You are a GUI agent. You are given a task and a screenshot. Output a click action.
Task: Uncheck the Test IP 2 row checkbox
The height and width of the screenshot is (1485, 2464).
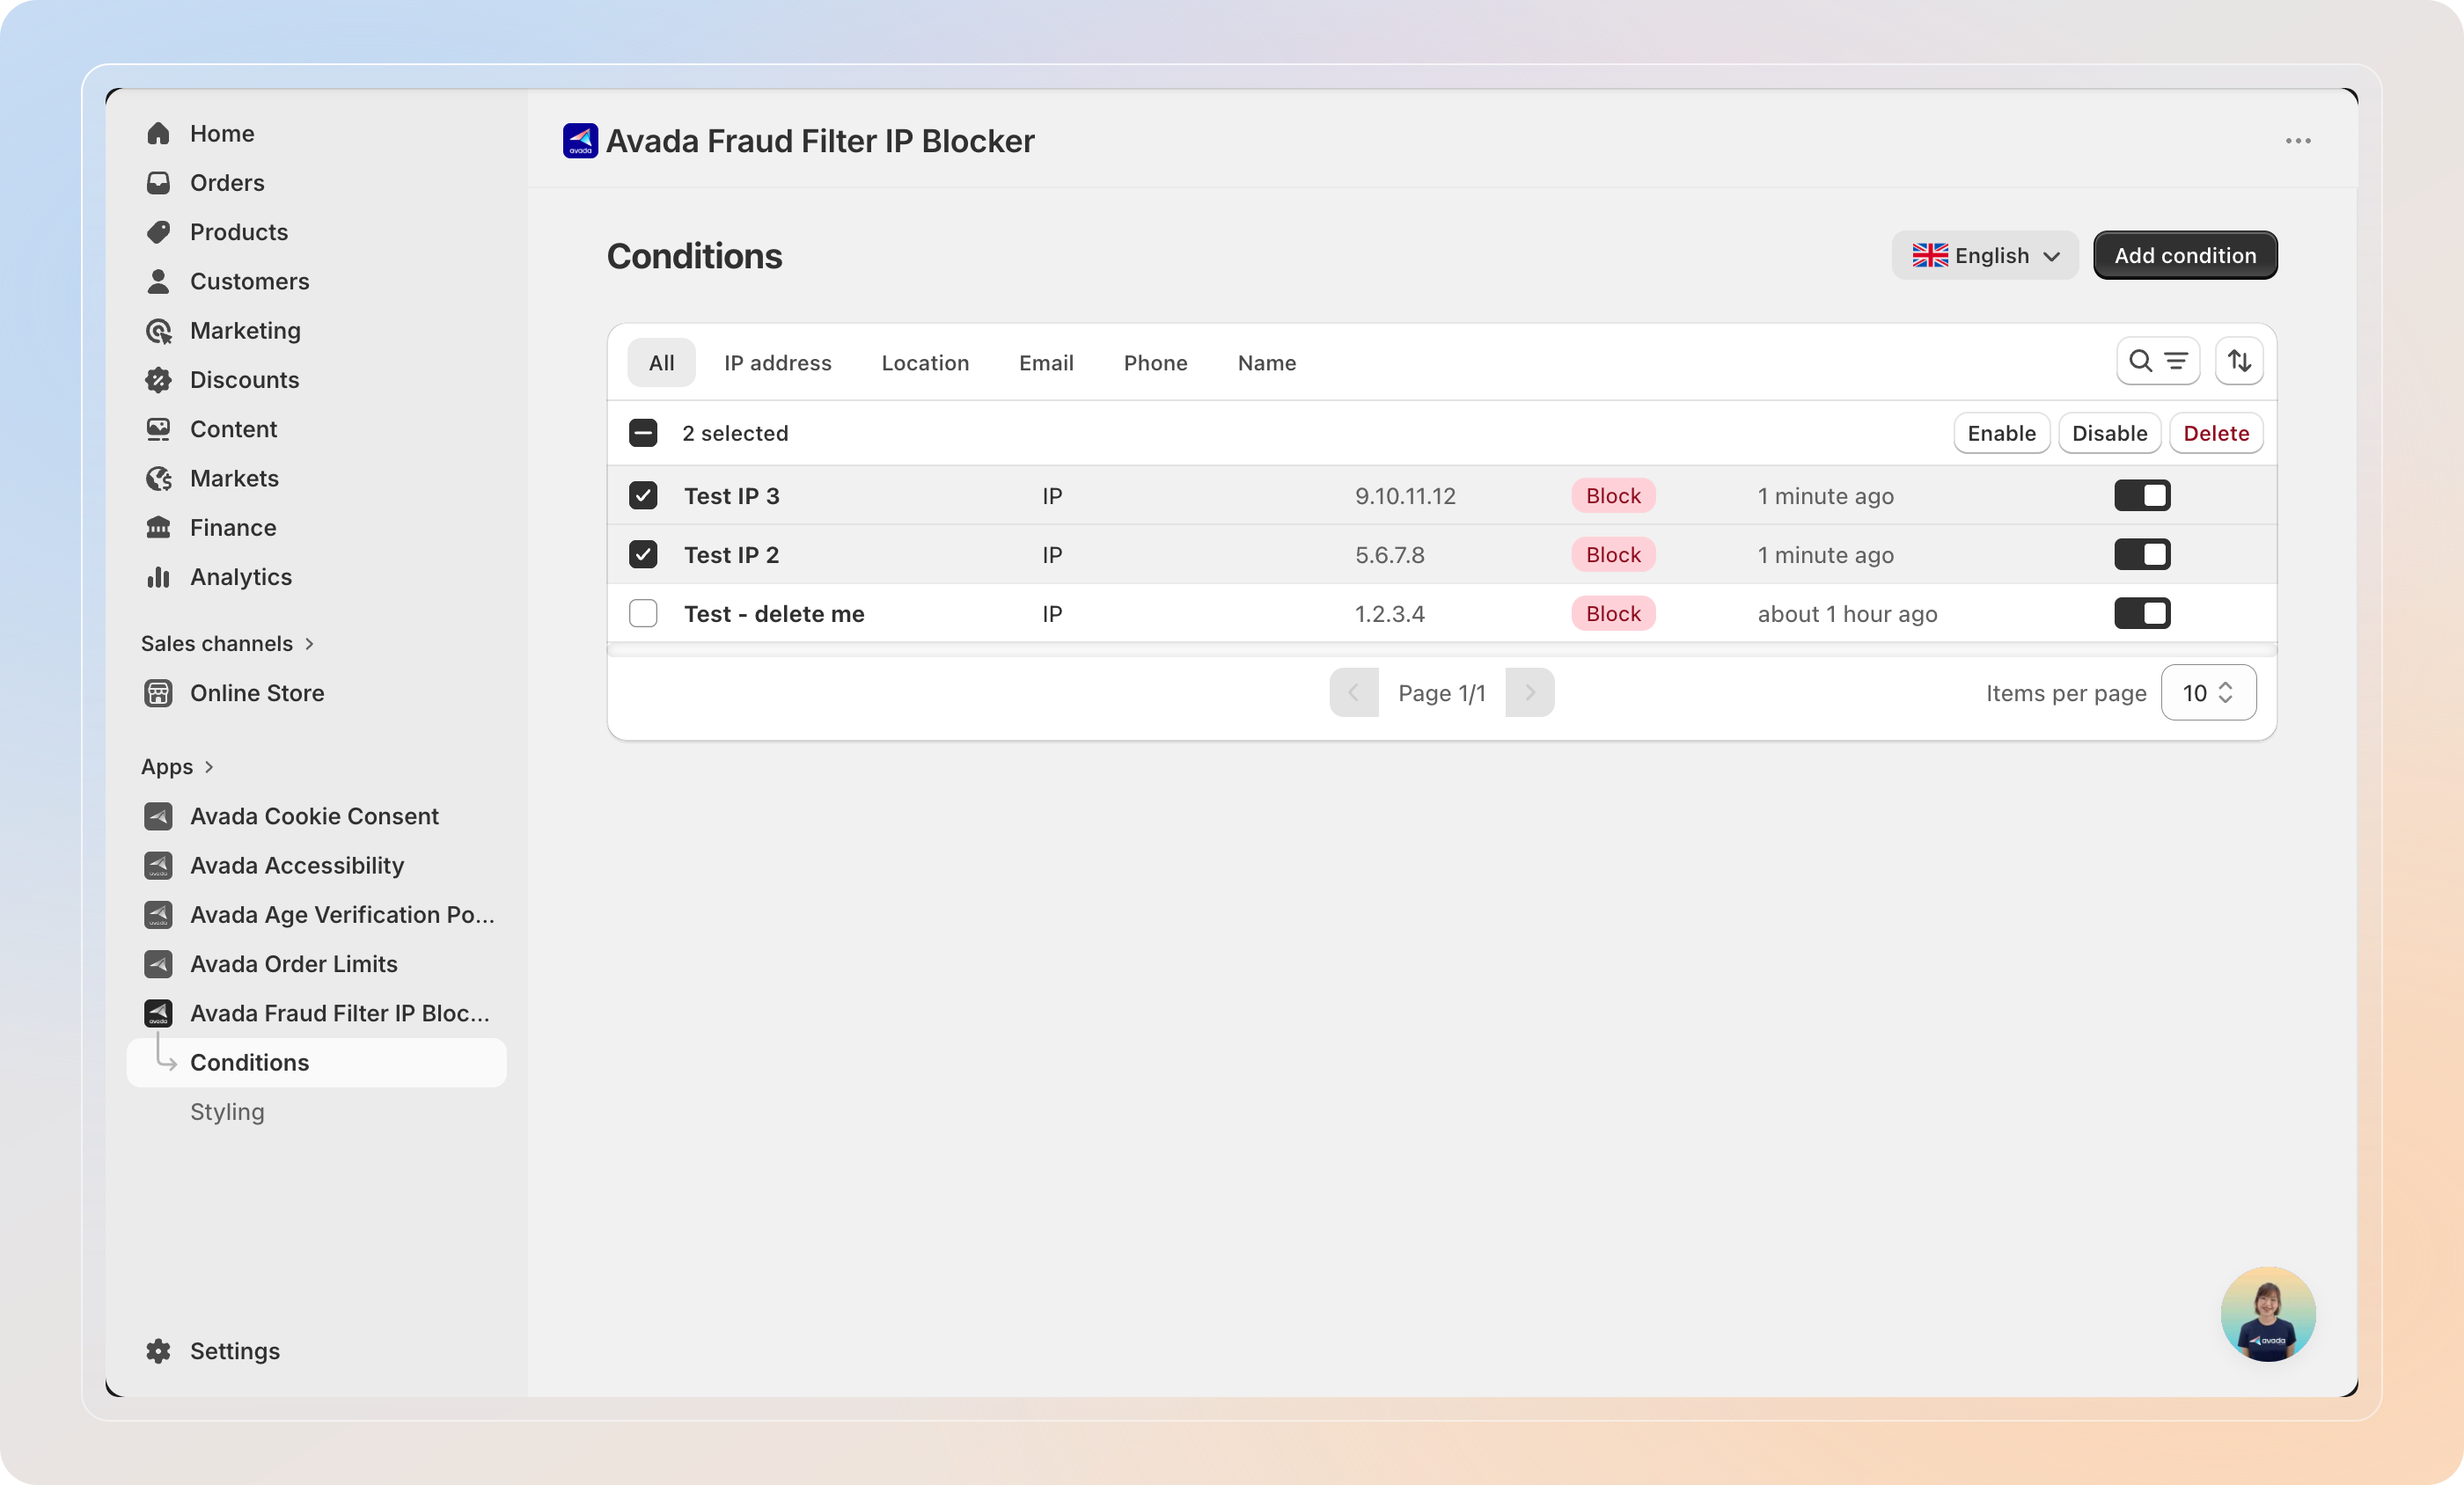(x=643, y=555)
